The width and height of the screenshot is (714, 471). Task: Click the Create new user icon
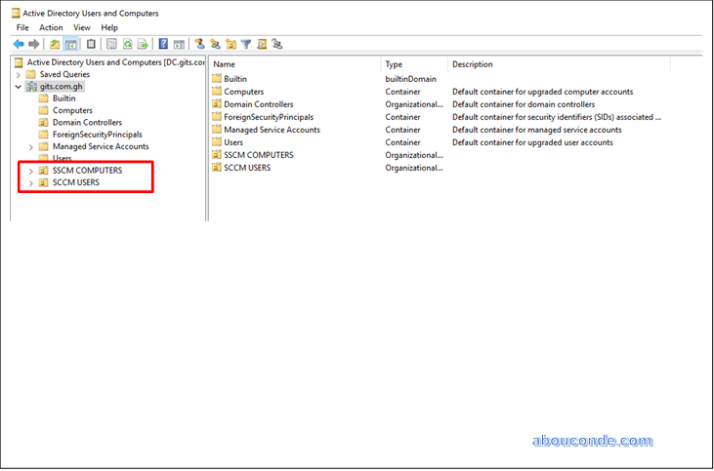tap(200, 44)
